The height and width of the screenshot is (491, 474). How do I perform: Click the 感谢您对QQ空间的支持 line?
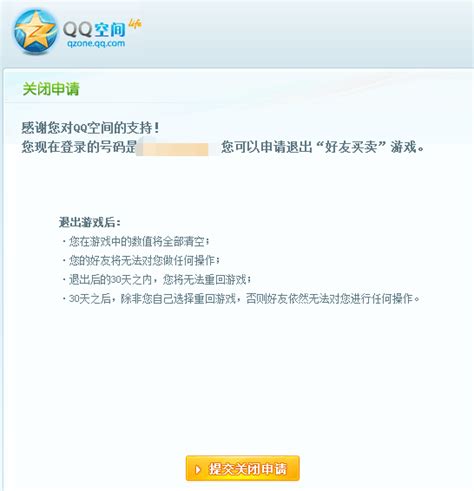pos(90,128)
